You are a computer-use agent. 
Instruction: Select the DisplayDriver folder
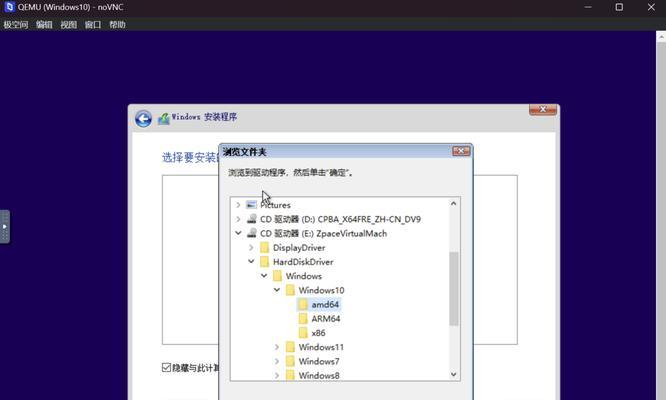click(299, 248)
